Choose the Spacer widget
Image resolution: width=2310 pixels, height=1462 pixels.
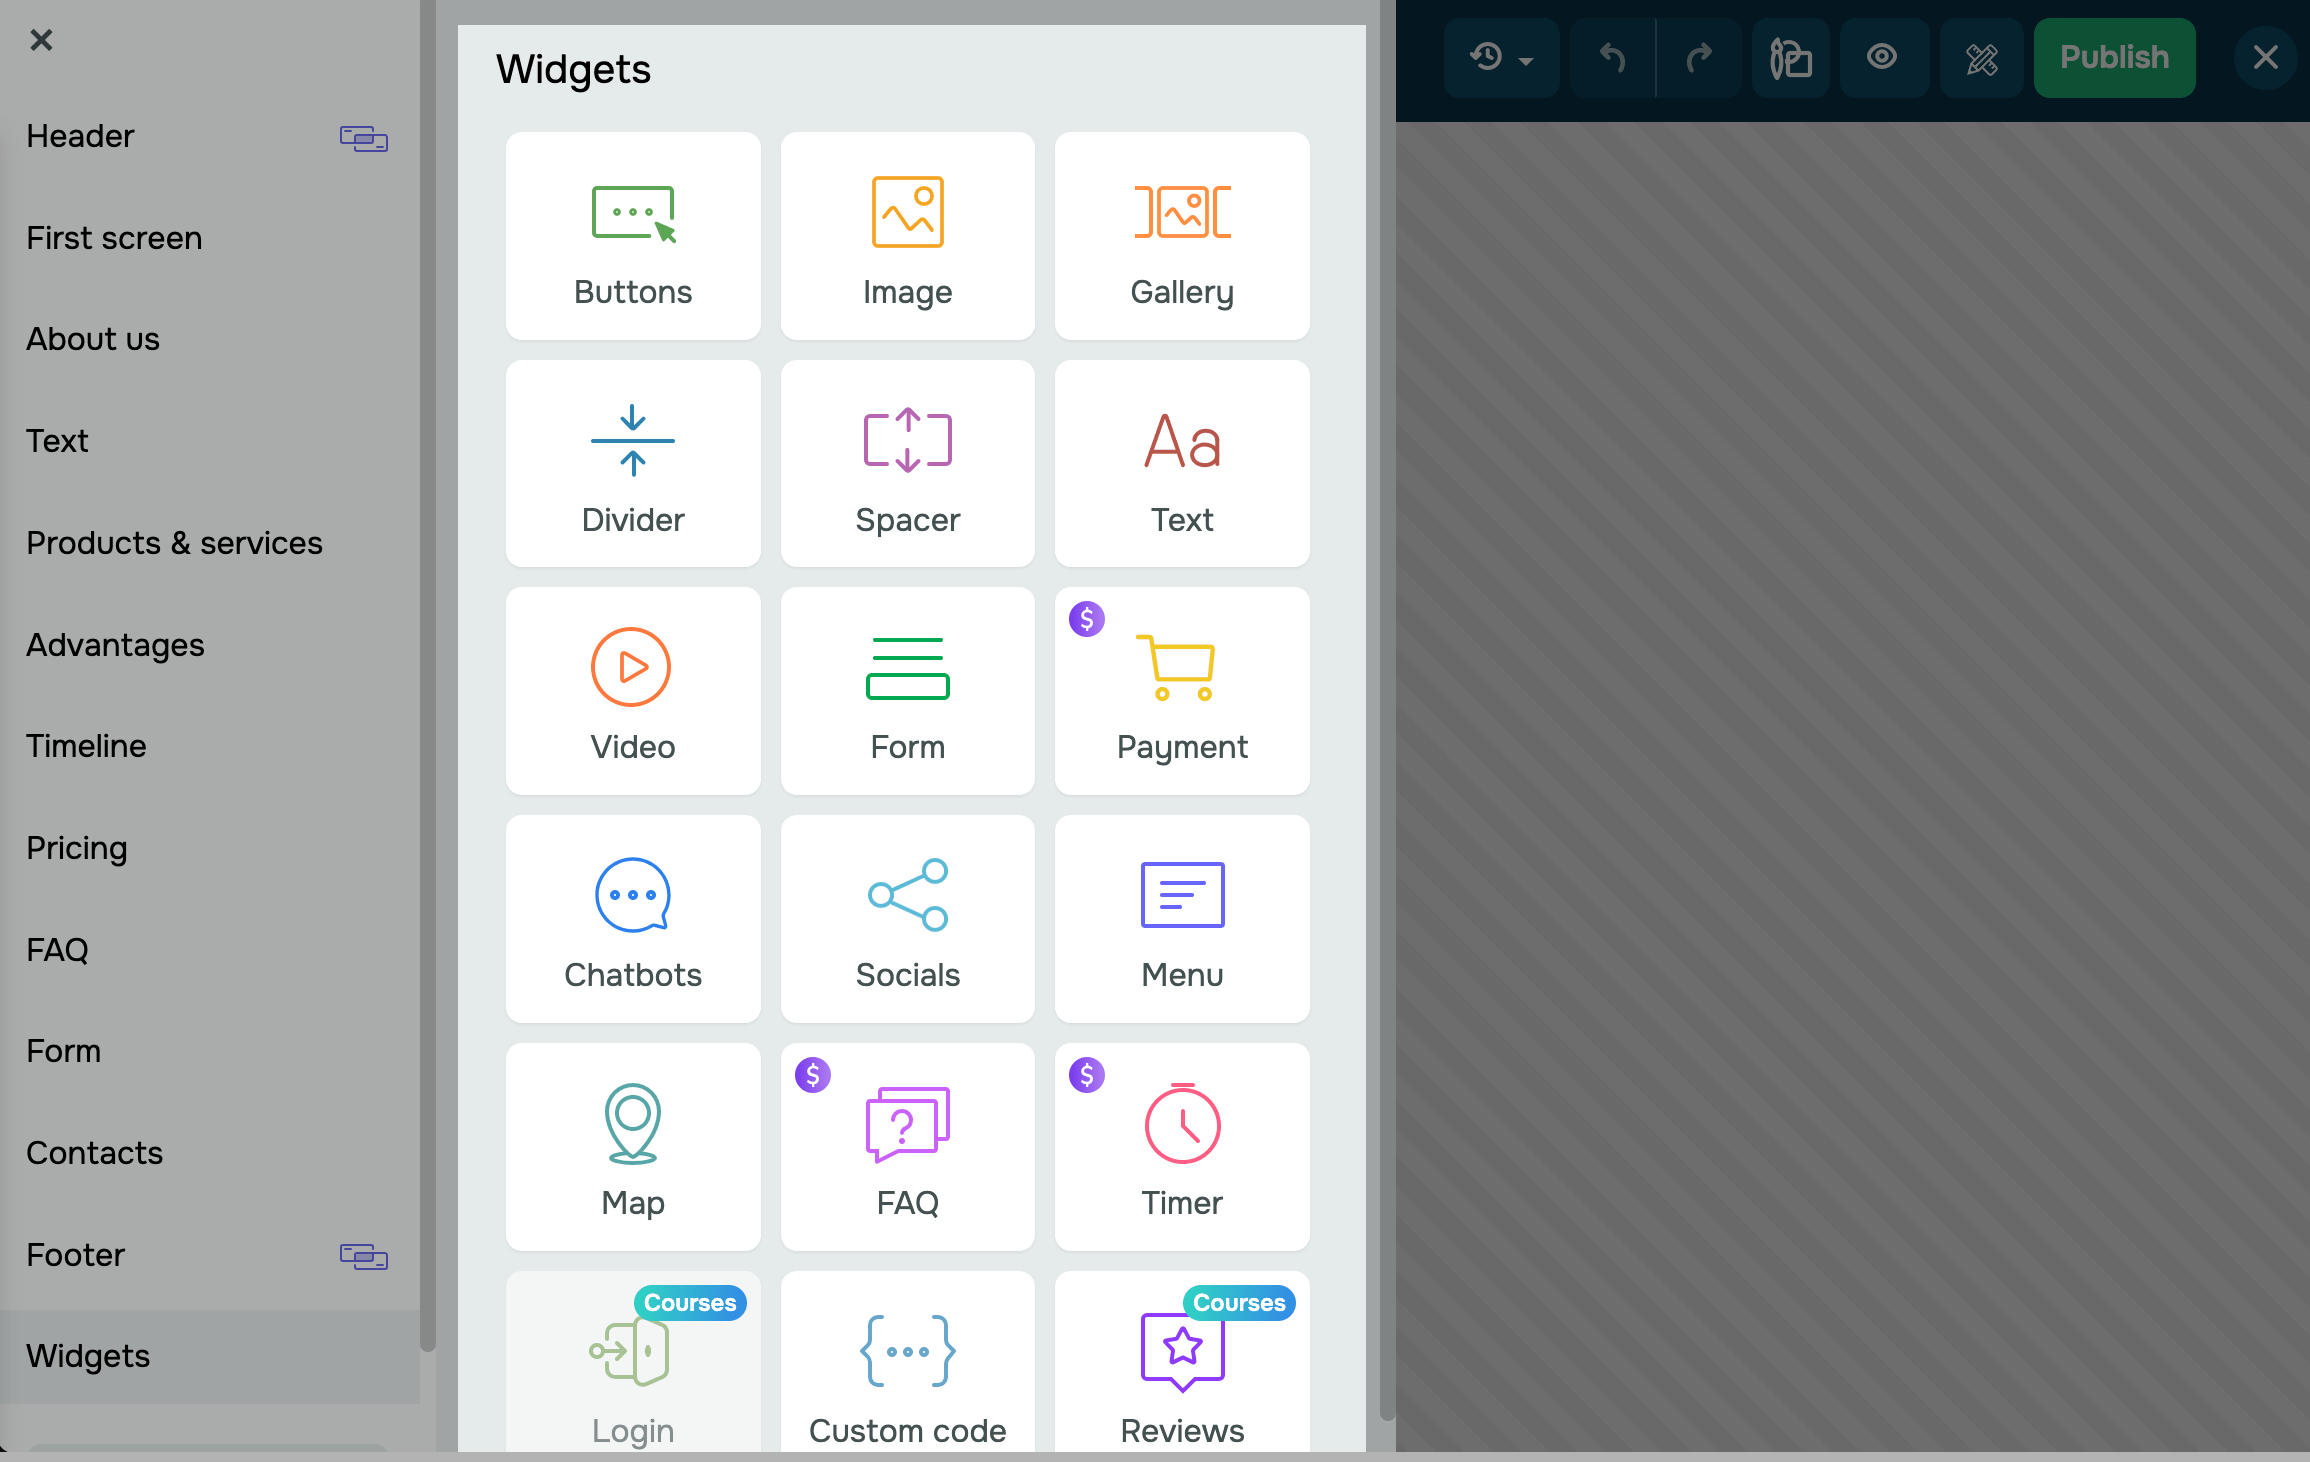(907, 464)
